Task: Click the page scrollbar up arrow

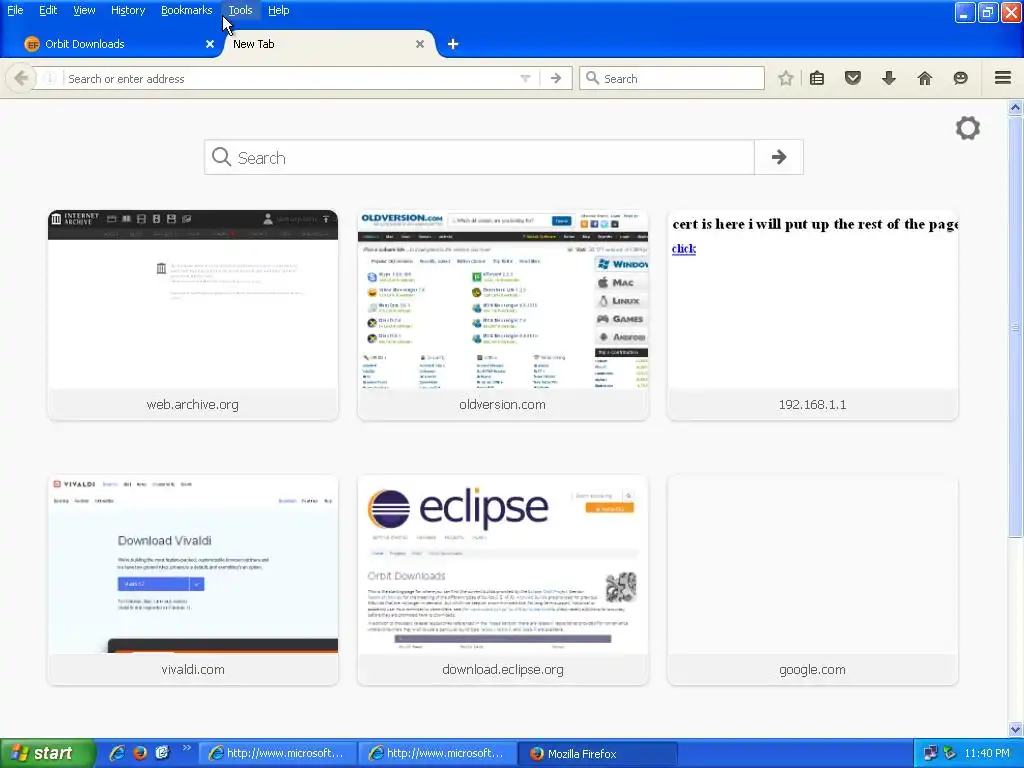Action: (1015, 107)
